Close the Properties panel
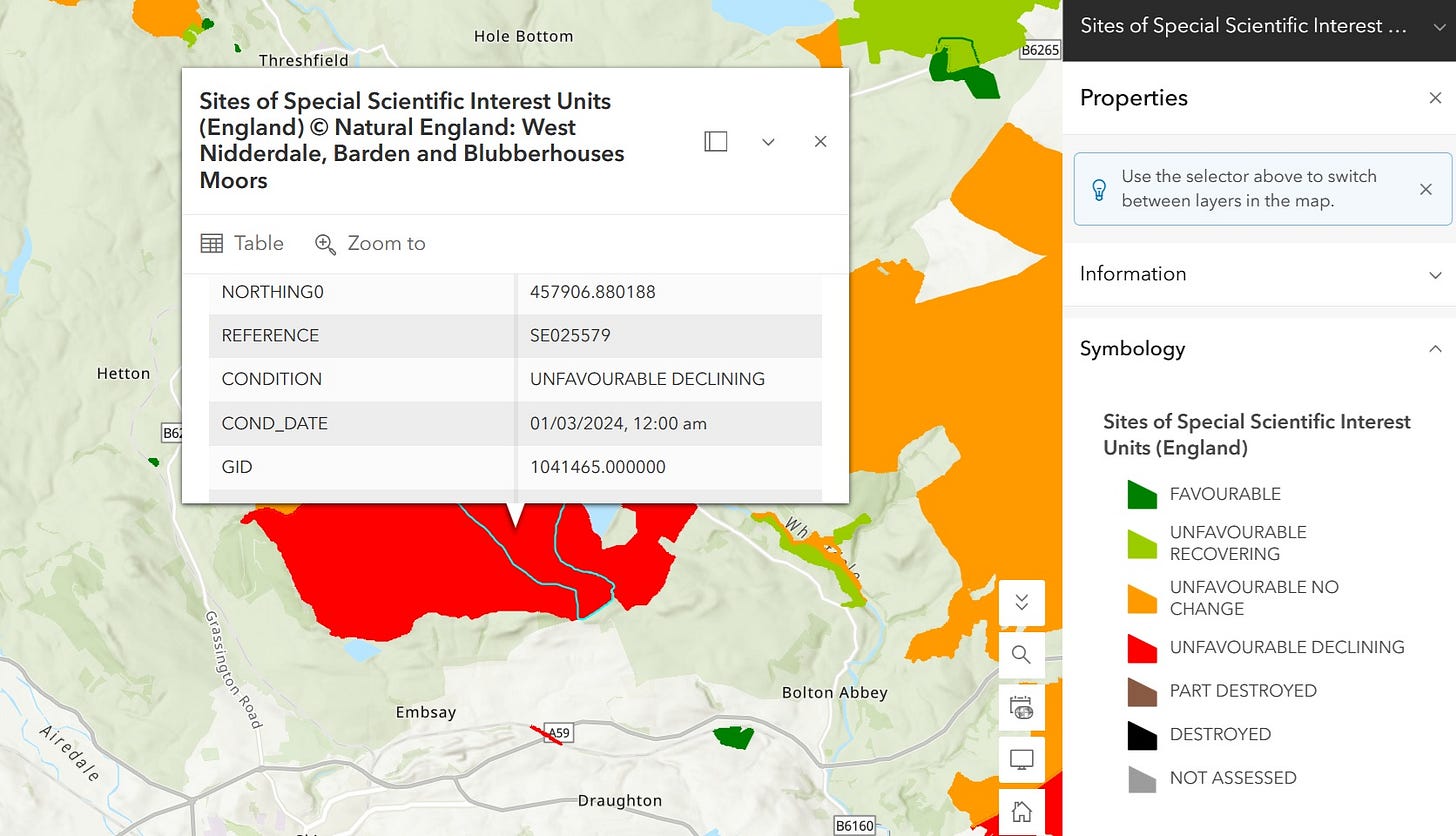This screenshot has width=1456, height=836. point(1435,98)
